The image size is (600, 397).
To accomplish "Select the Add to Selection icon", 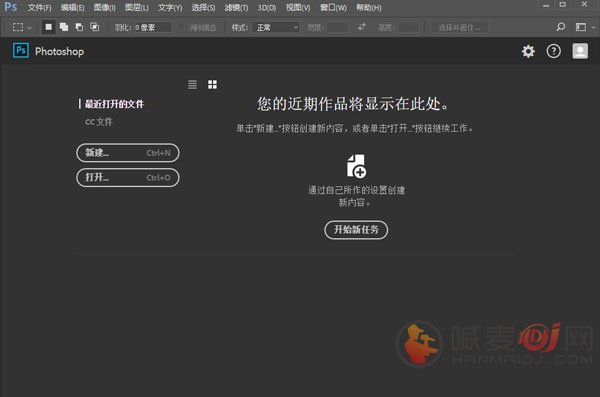I will click(x=64, y=27).
